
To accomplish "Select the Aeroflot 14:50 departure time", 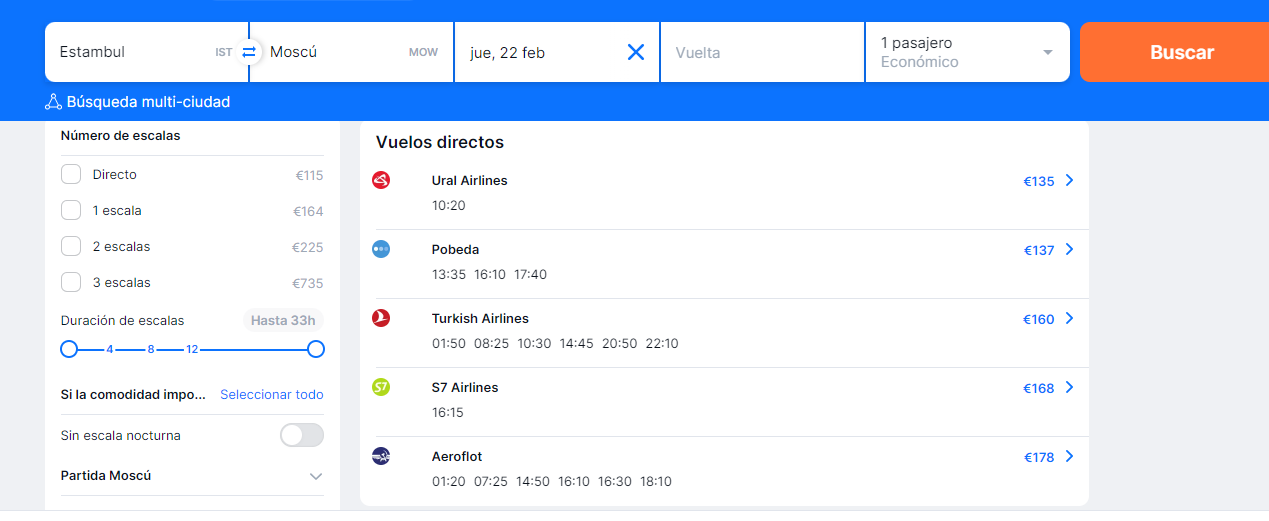I will 533,482.
